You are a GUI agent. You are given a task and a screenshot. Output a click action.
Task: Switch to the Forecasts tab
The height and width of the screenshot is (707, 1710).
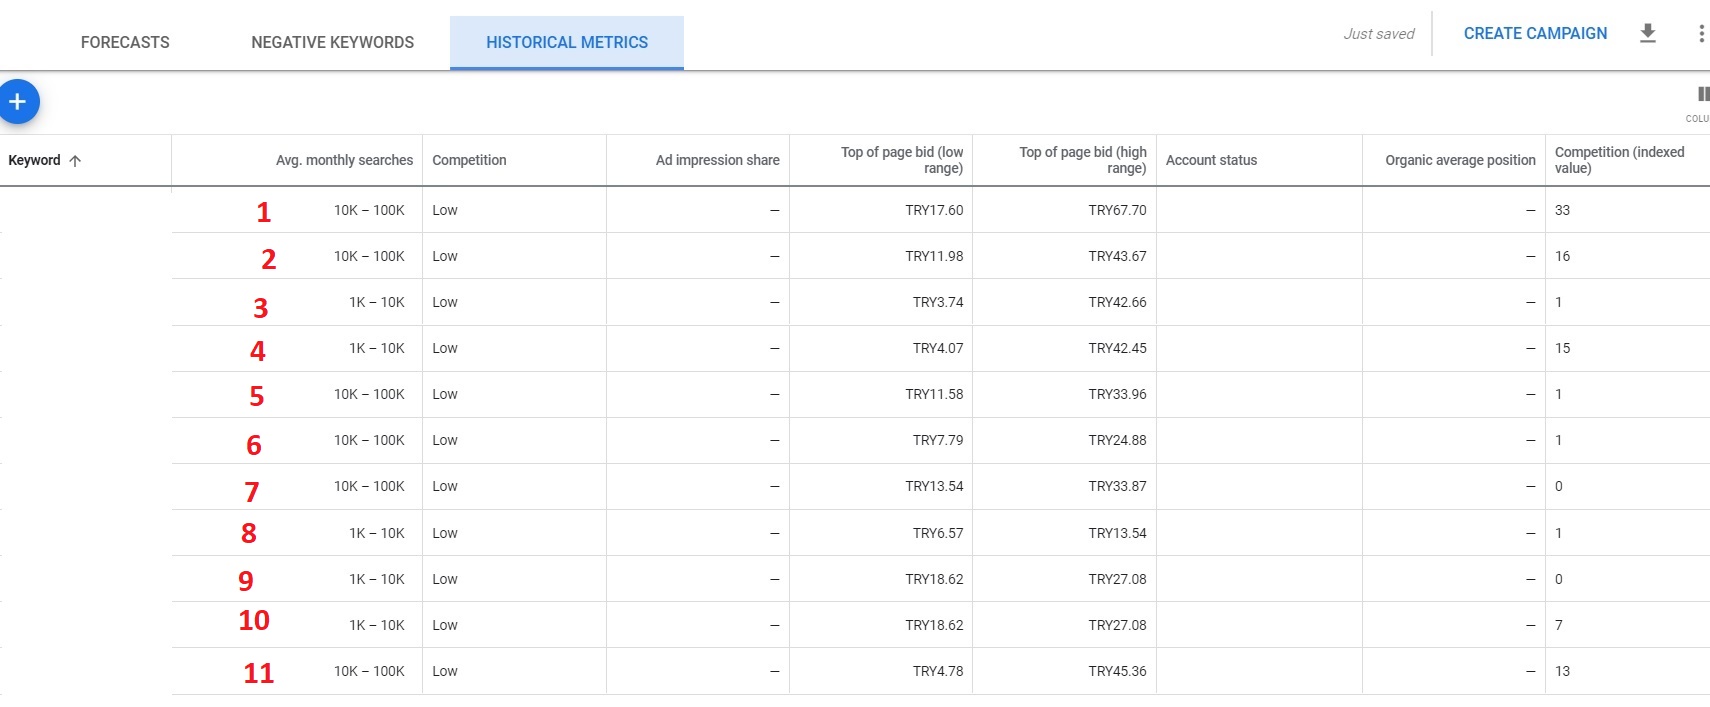tap(125, 42)
